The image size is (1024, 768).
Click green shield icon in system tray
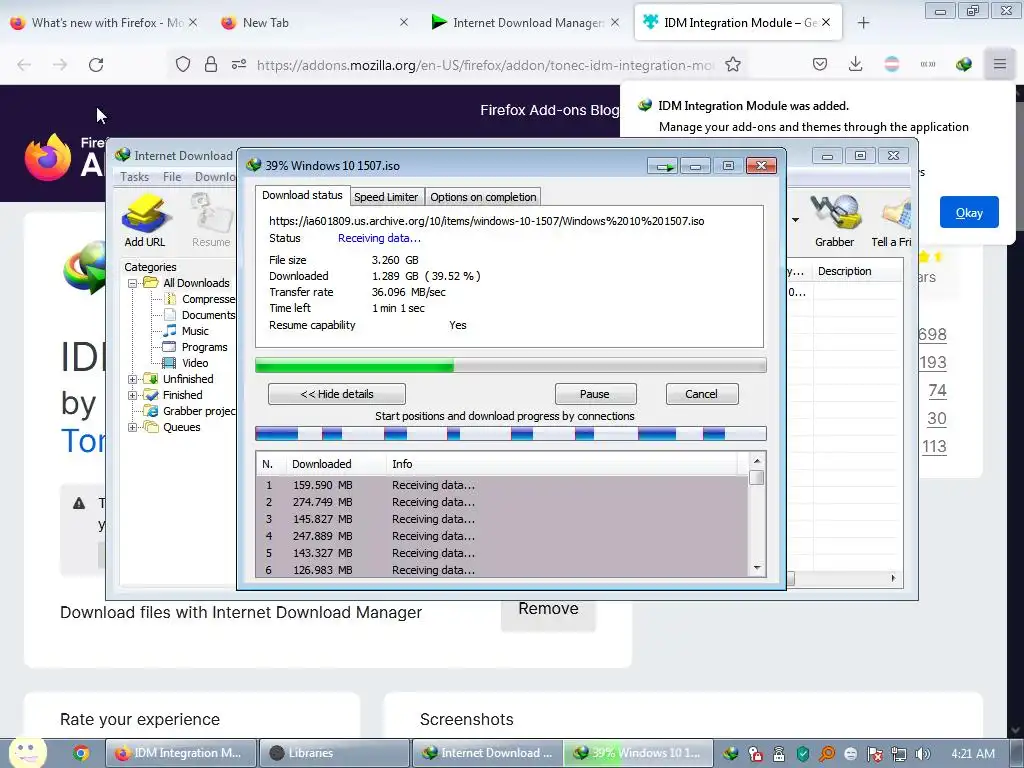pyautogui.click(x=803, y=754)
